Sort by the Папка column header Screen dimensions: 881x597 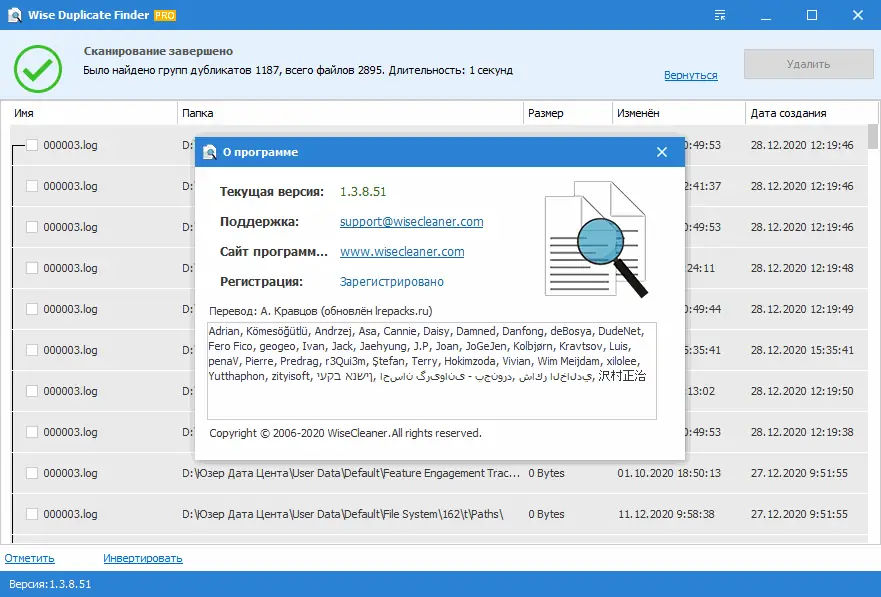350,113
